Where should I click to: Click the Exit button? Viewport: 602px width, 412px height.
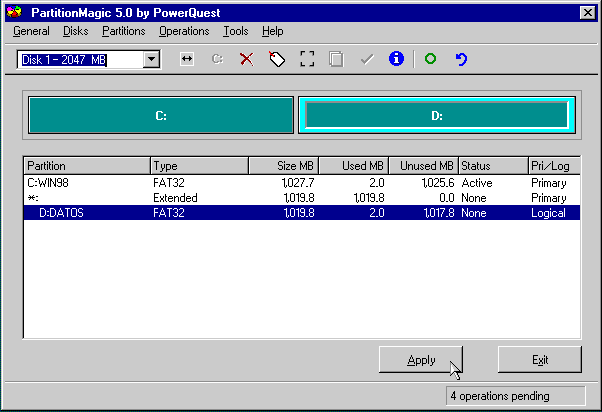(x=540, y=360)
